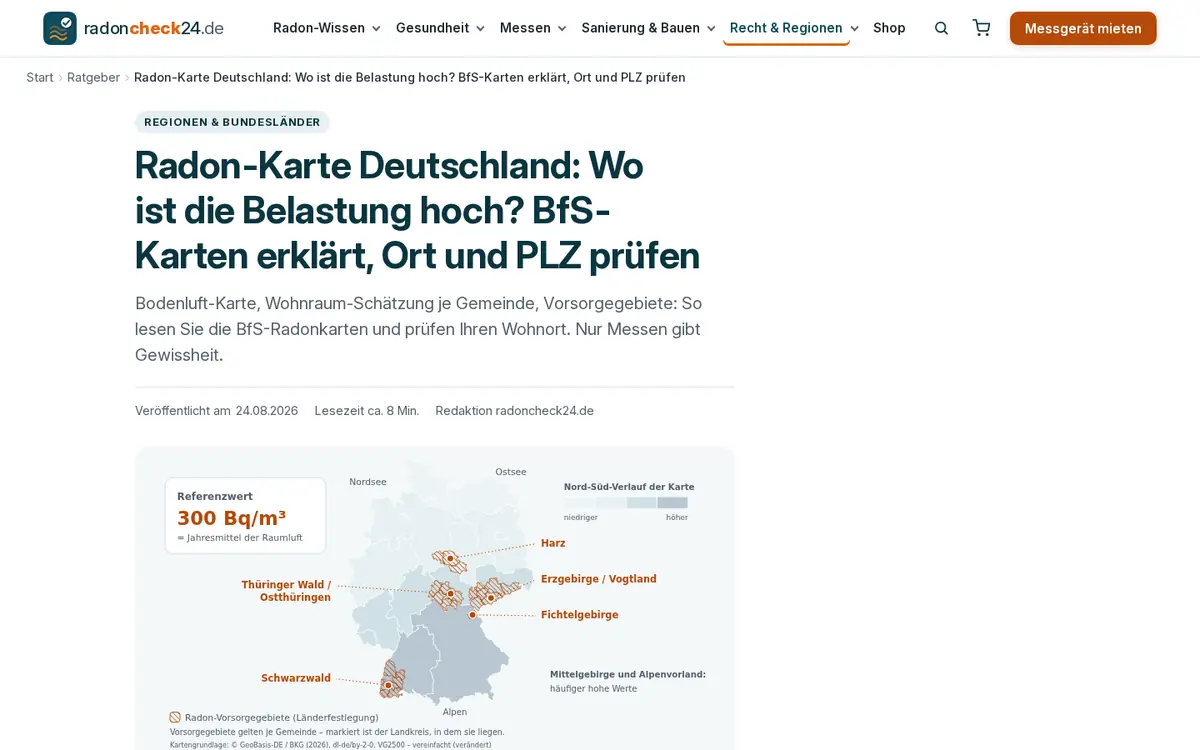Click the radoncheck24.de logo icon
The image size is (1200, 750).
pos(60,28)
